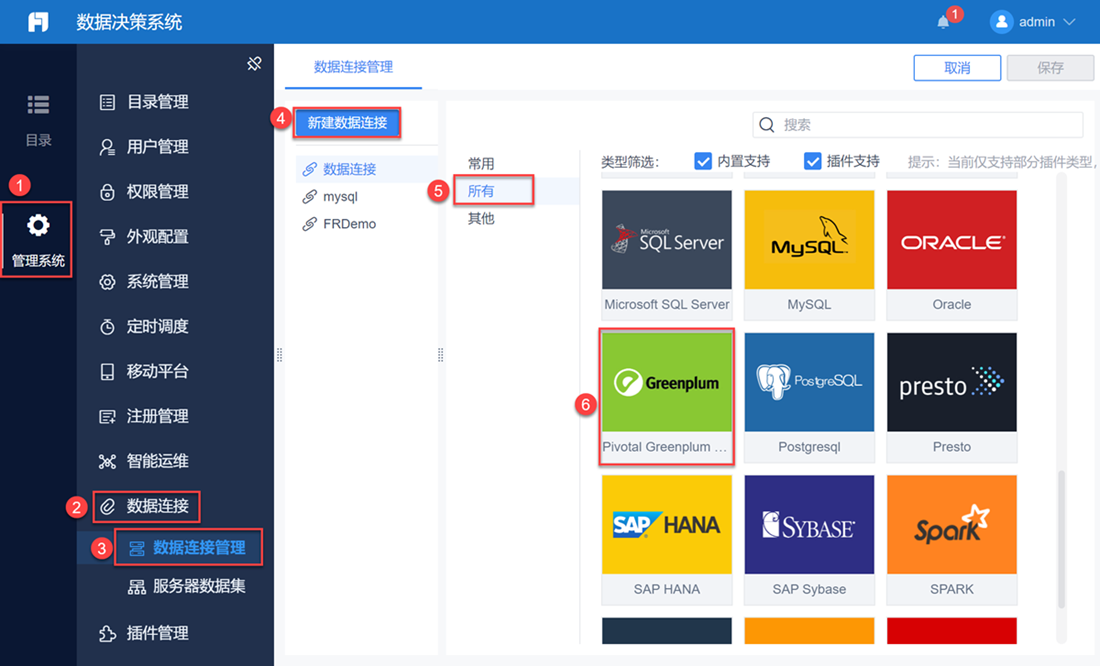Click the 外观配置 paint roller icon
Viewport: 1100px width, 666px height.
107,237
